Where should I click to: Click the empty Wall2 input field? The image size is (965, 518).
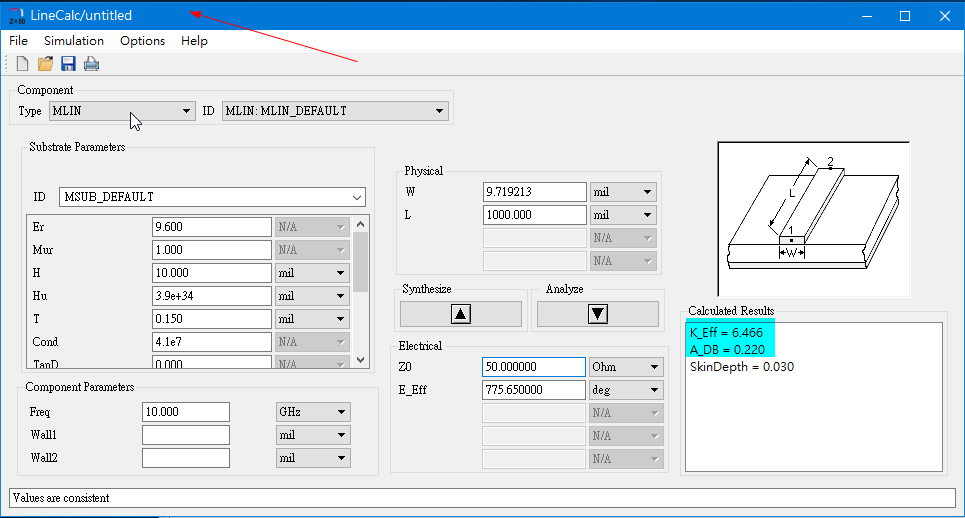(x=186, y=458)
